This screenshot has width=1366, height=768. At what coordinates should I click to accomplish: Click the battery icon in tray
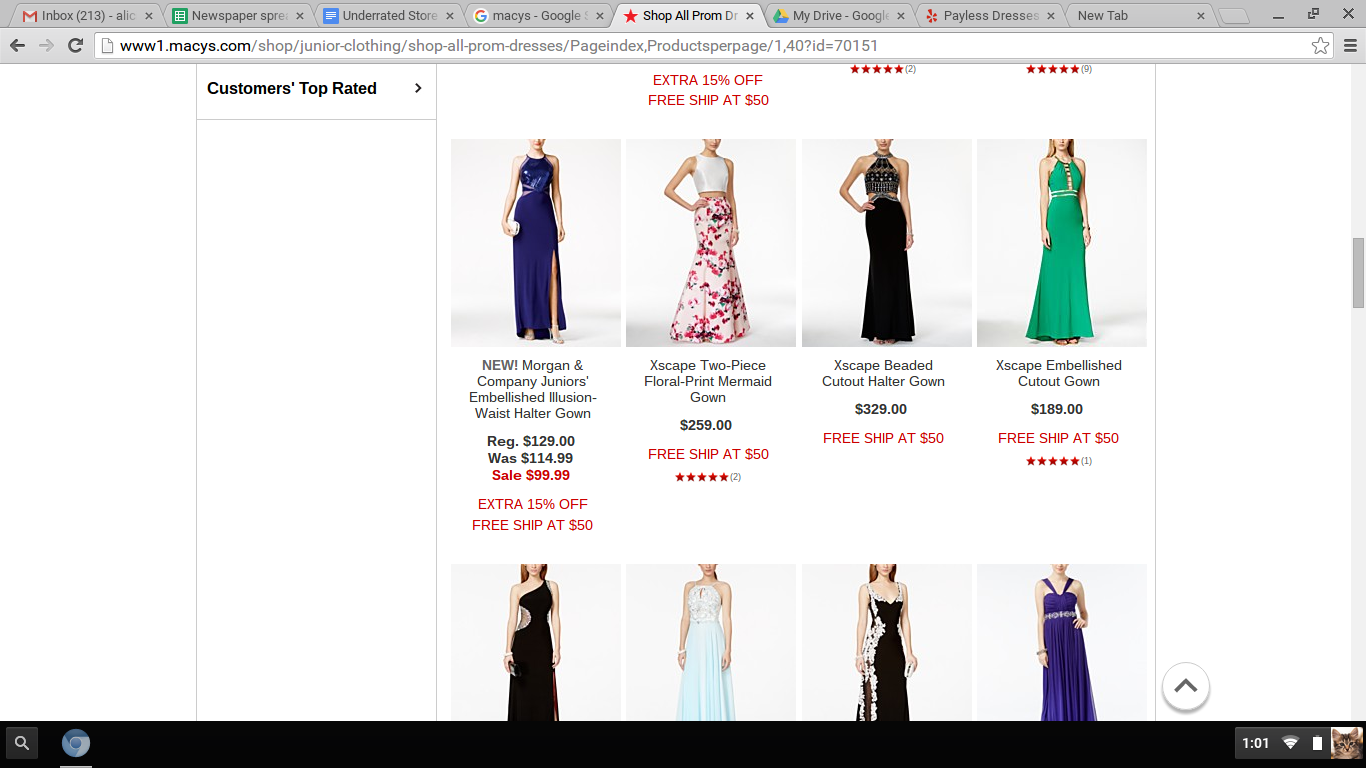pyautogui.click(x=1317, y=743)
